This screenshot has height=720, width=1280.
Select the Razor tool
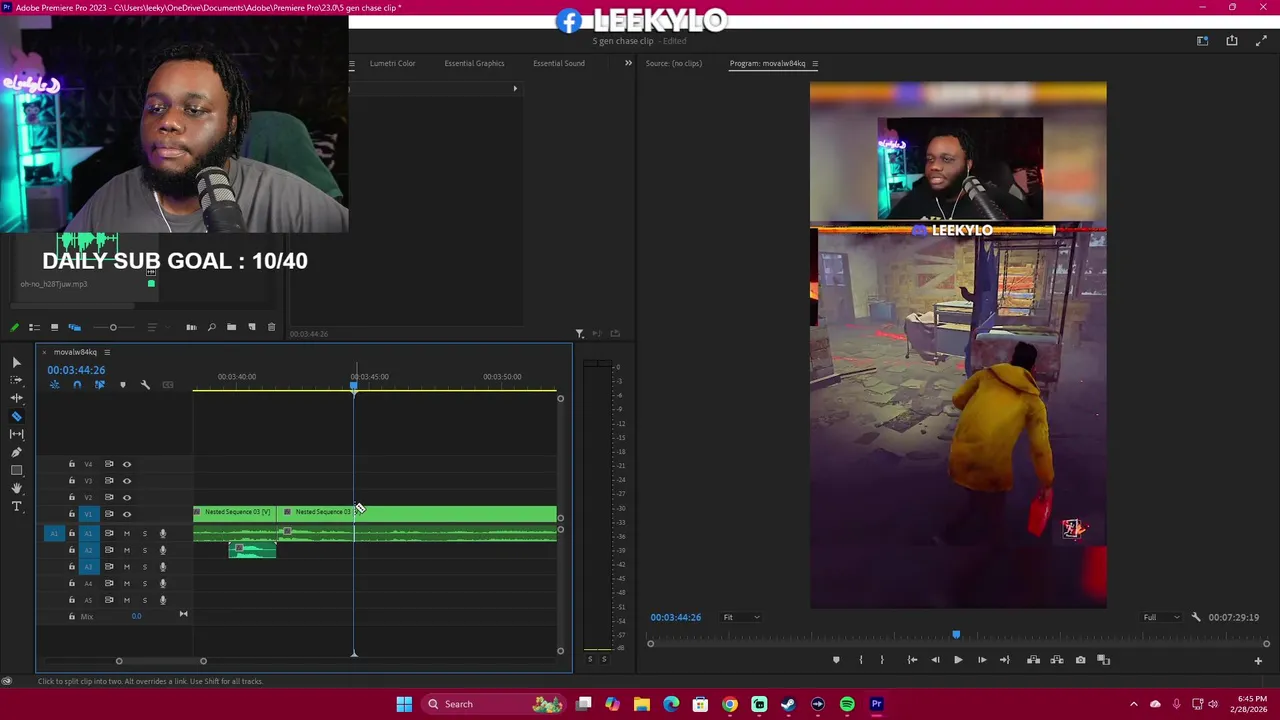[x=17, y=416]
